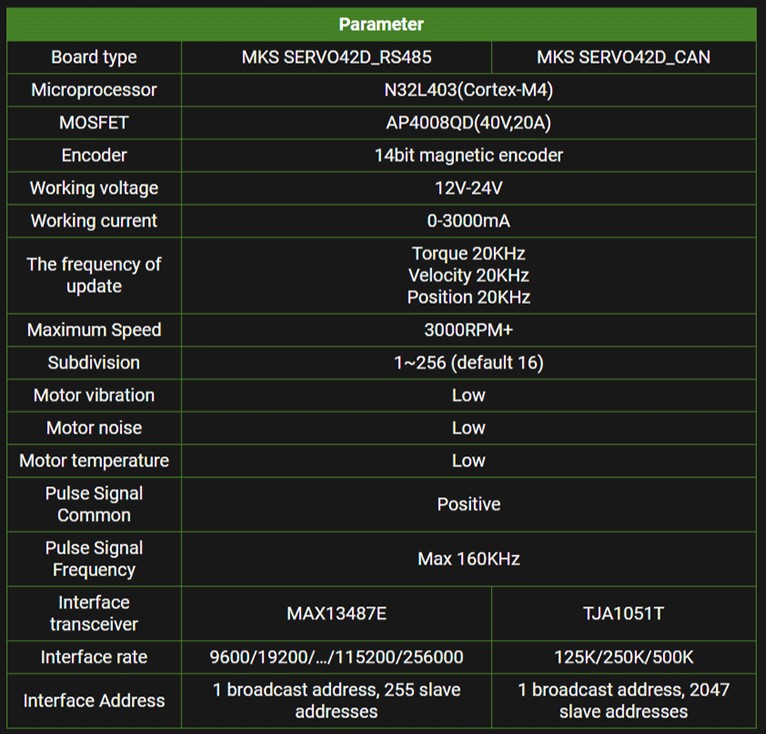Click the 'Torque 20KHz' line
This screenshot has height=734, width=766.
tap(468, 254)
